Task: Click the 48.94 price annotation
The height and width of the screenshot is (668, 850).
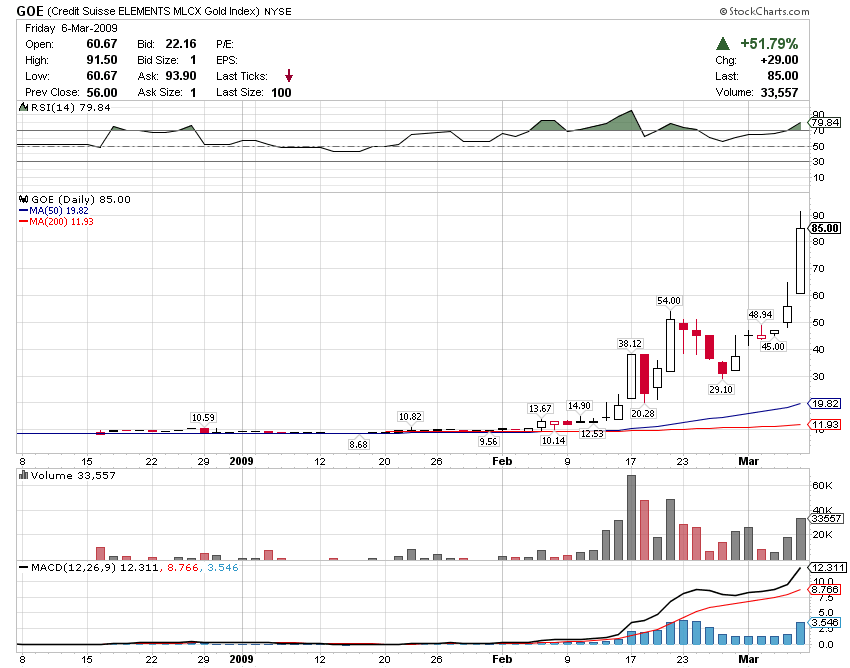Action: [x=760, y=314]
